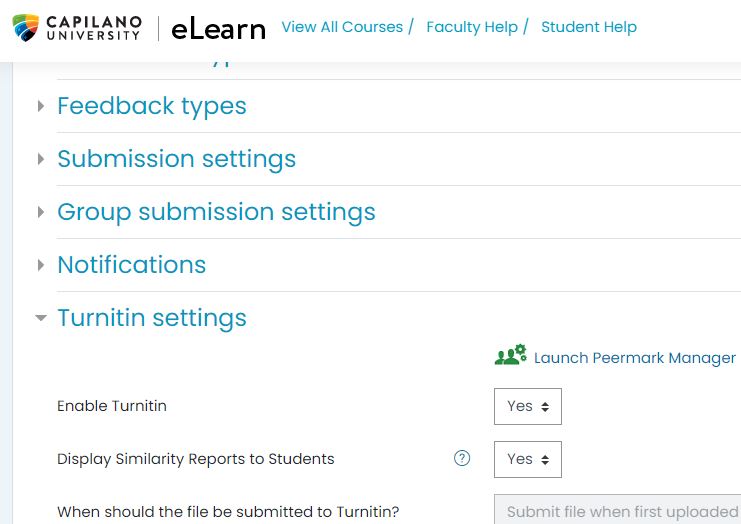
Task: Open Student Help in top navigation
Action: (588, 27)
